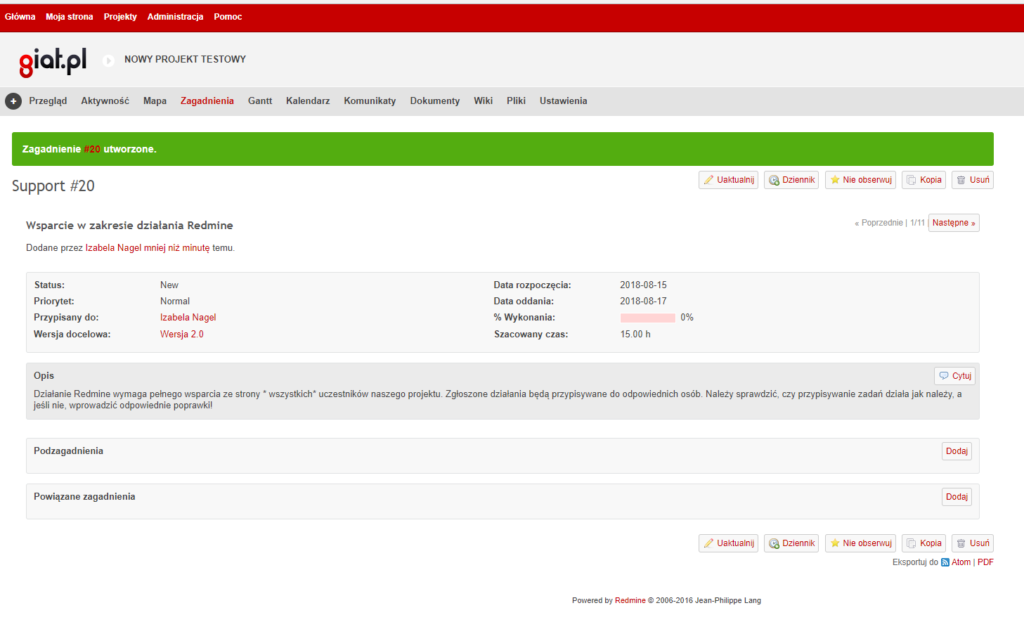1024x622 pixels.
Task: Click the issue title 'Wsparcie w zakresie działania Redmine'
Action: coord(129,225)
